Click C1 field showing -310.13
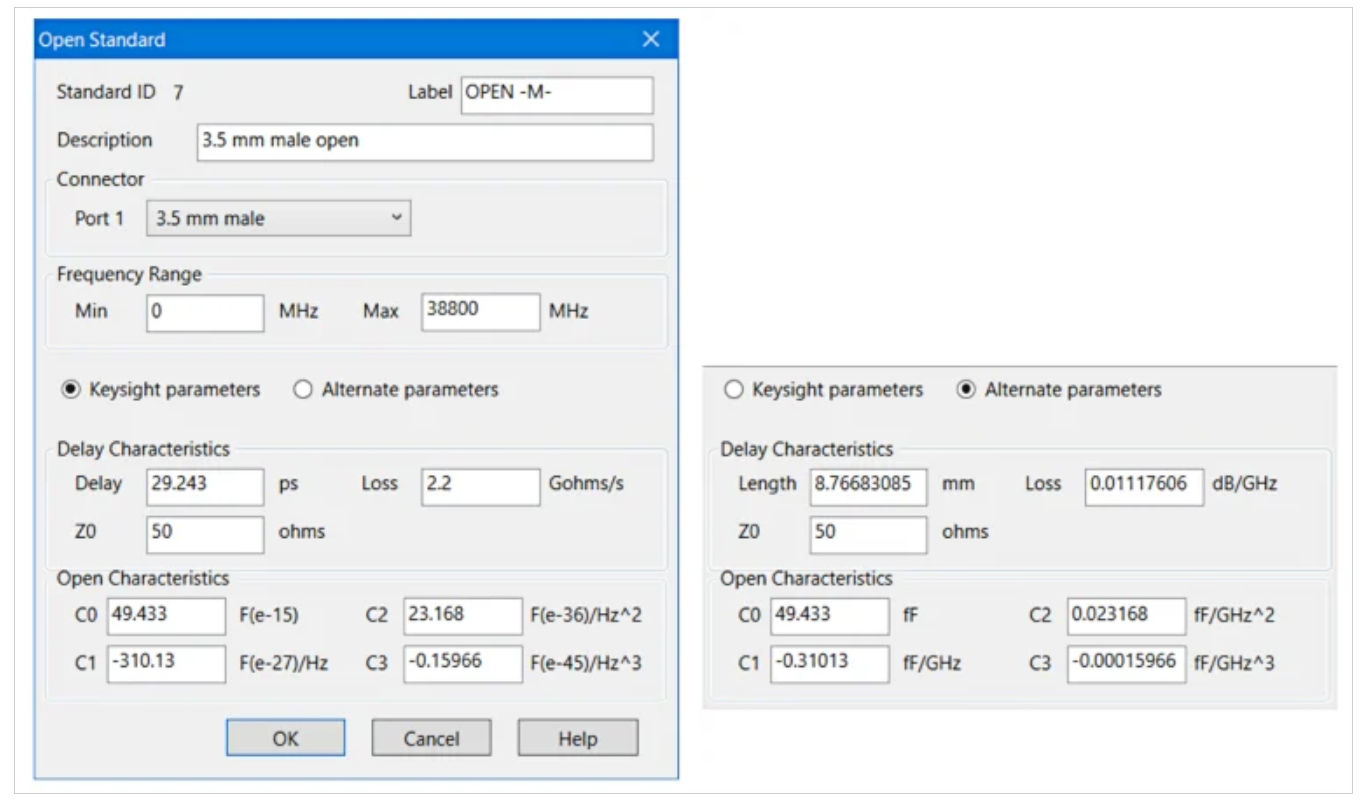 167,664
